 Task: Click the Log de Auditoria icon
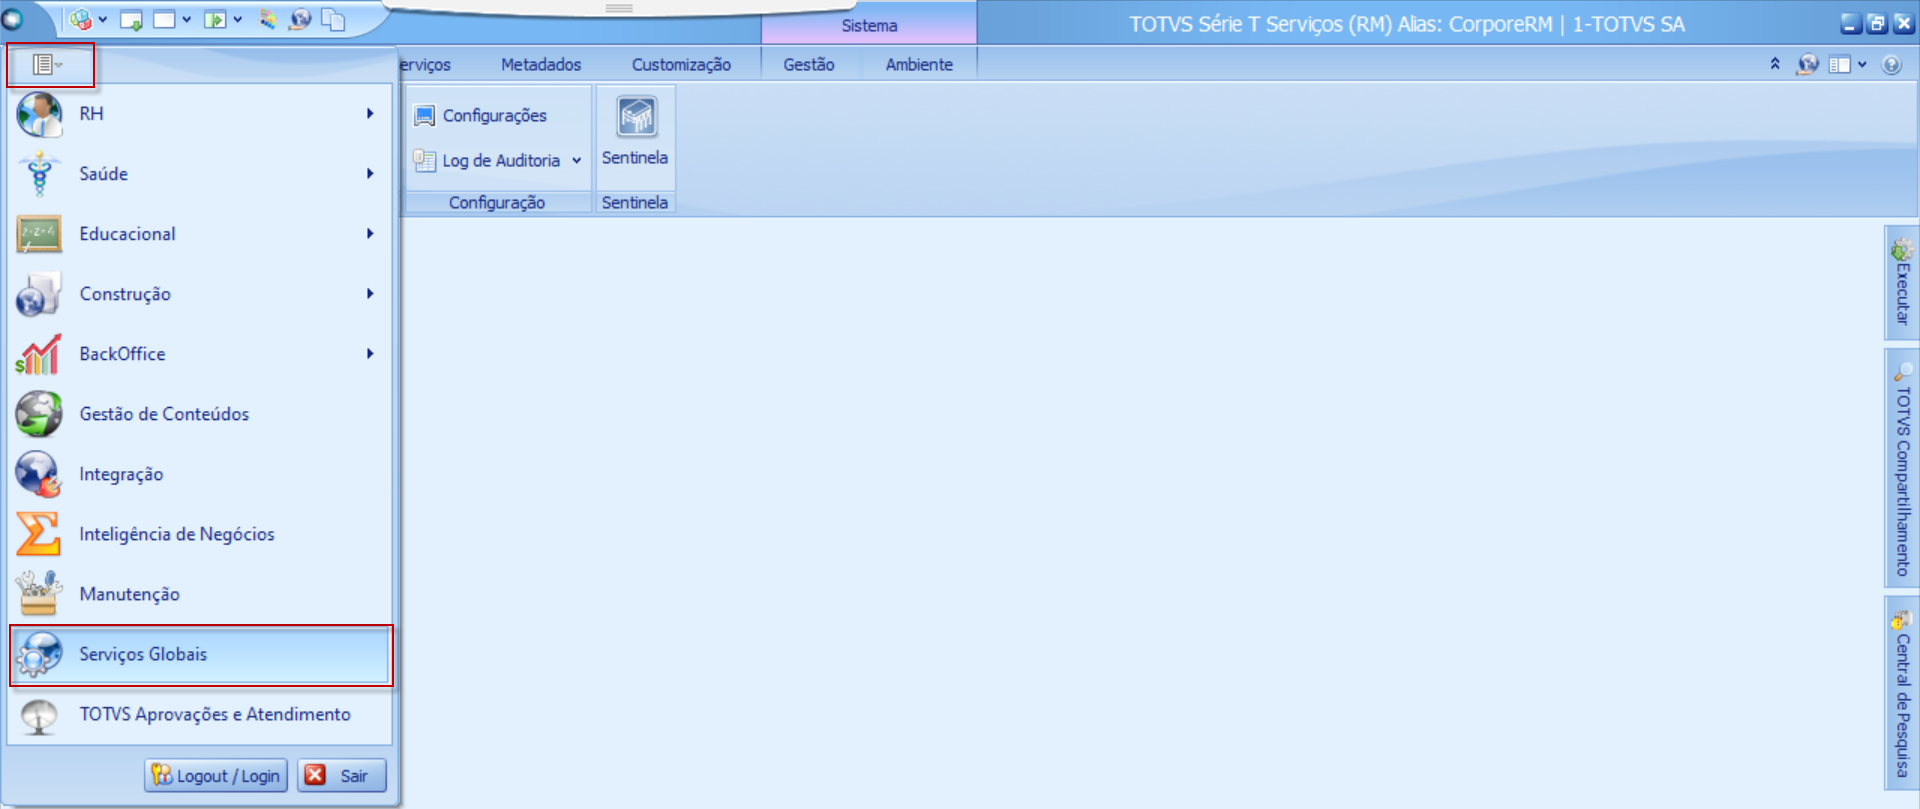point(425,161)
